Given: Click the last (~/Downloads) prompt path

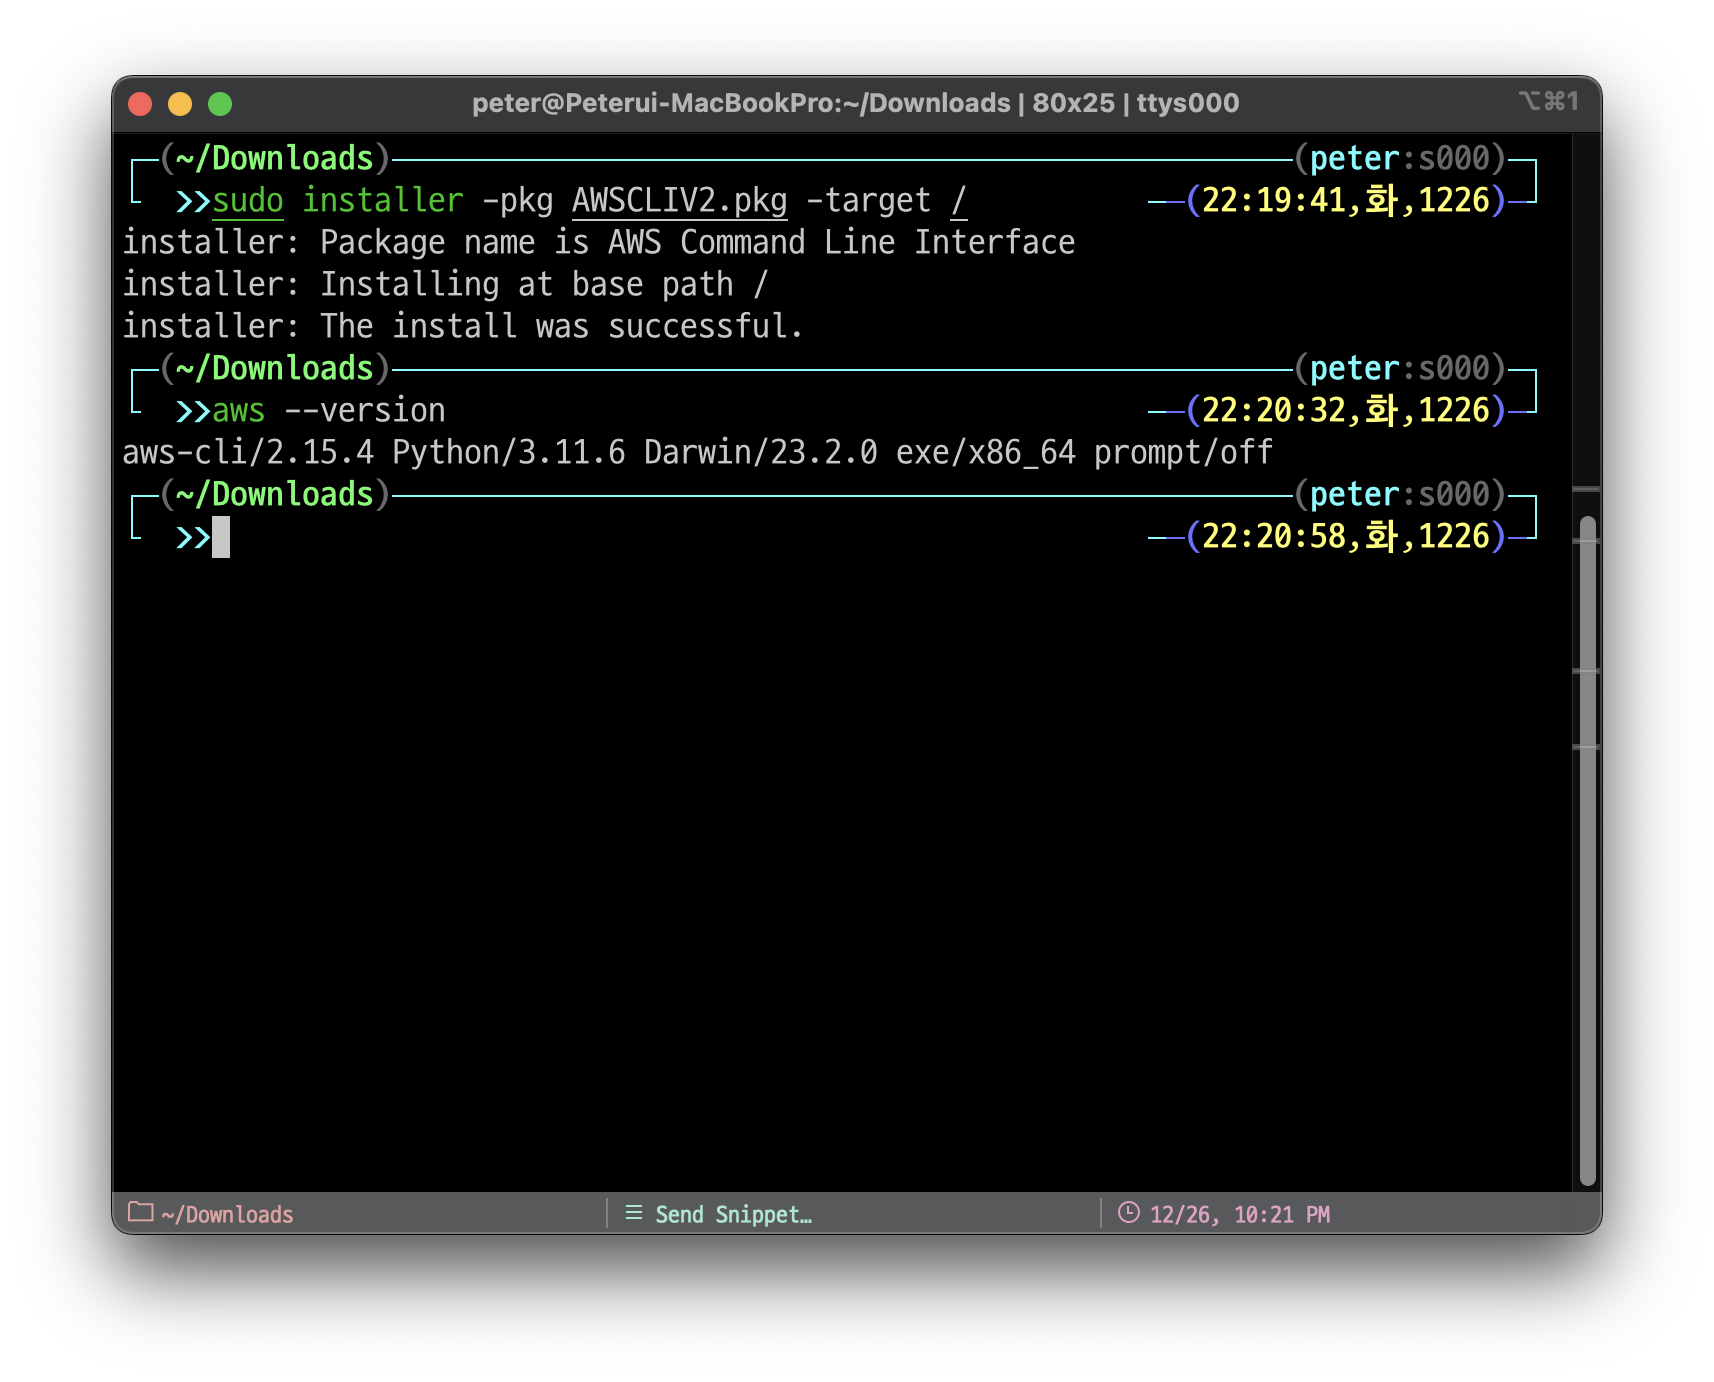Looking at the screenshot, I should tap(275, 495).
